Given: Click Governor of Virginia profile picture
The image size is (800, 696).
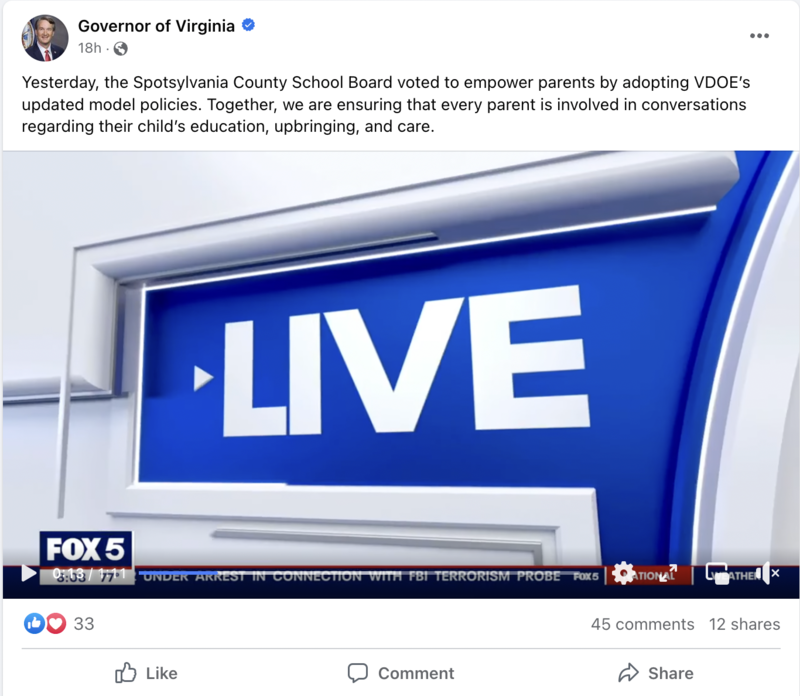Looking at the screenshot, I should pos(45,38).
